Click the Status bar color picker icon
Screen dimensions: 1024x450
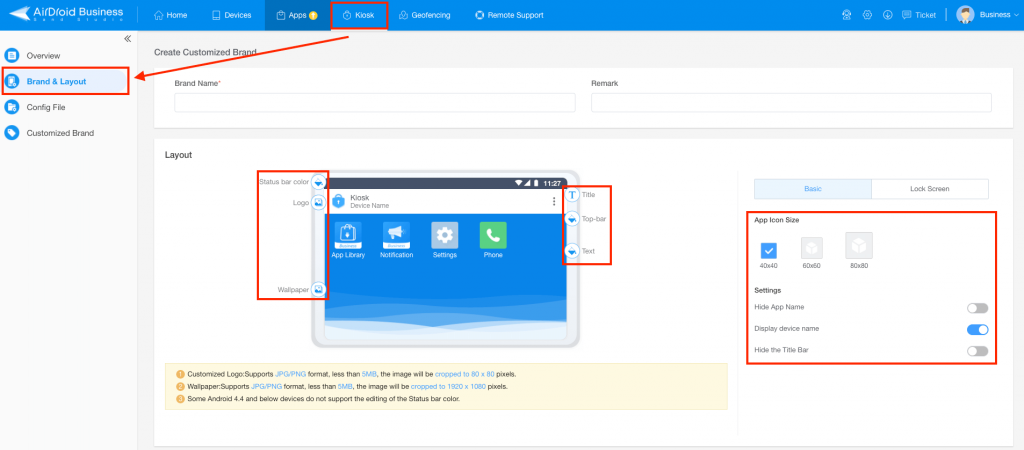click(x=318, y=182)
